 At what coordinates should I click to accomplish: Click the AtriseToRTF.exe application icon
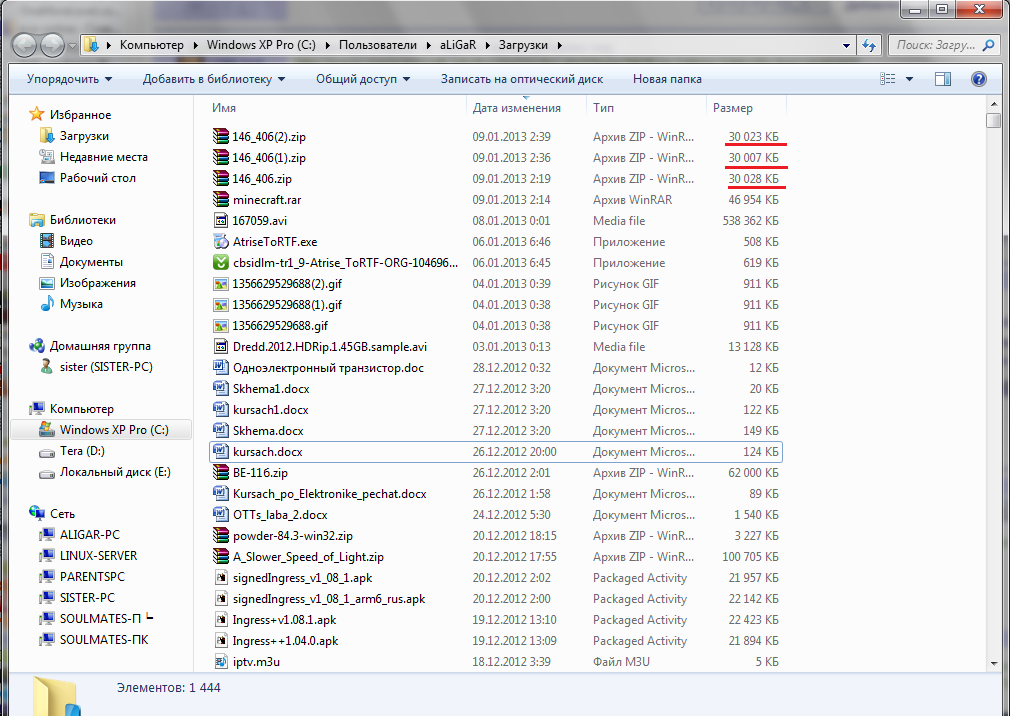(x=221, y=241)
